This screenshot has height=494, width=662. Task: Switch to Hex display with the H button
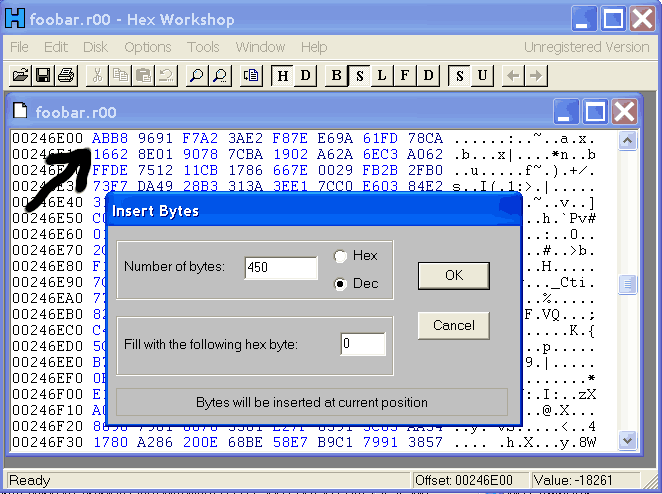click(282, 76)
